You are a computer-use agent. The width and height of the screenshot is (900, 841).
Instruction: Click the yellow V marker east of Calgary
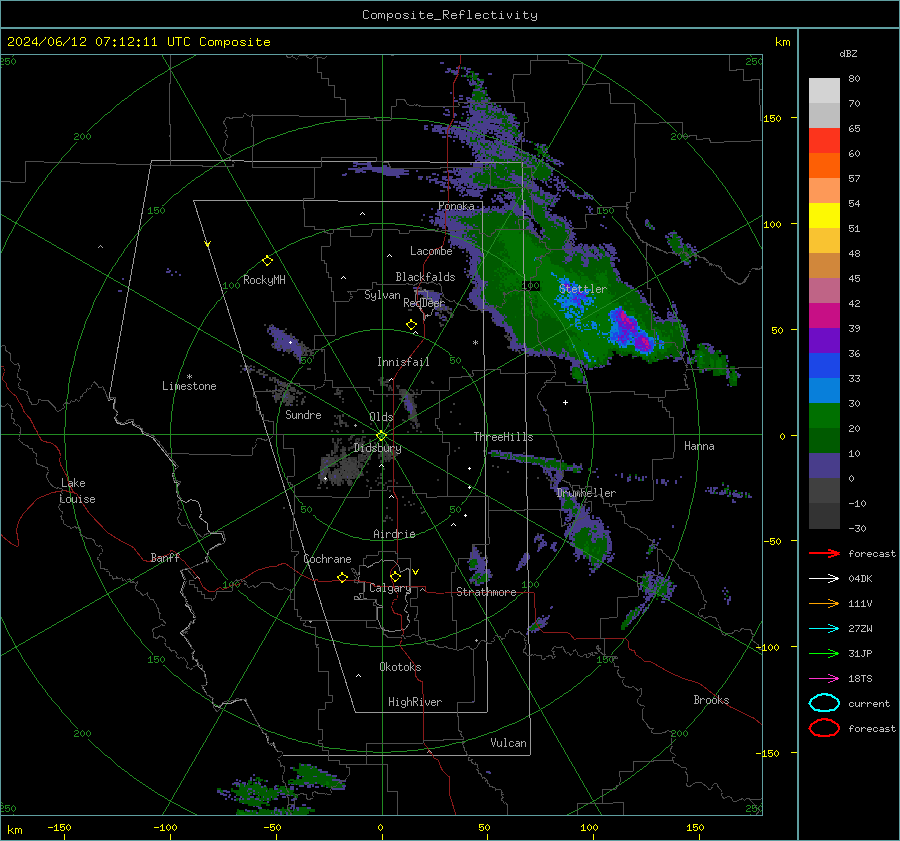416,572
